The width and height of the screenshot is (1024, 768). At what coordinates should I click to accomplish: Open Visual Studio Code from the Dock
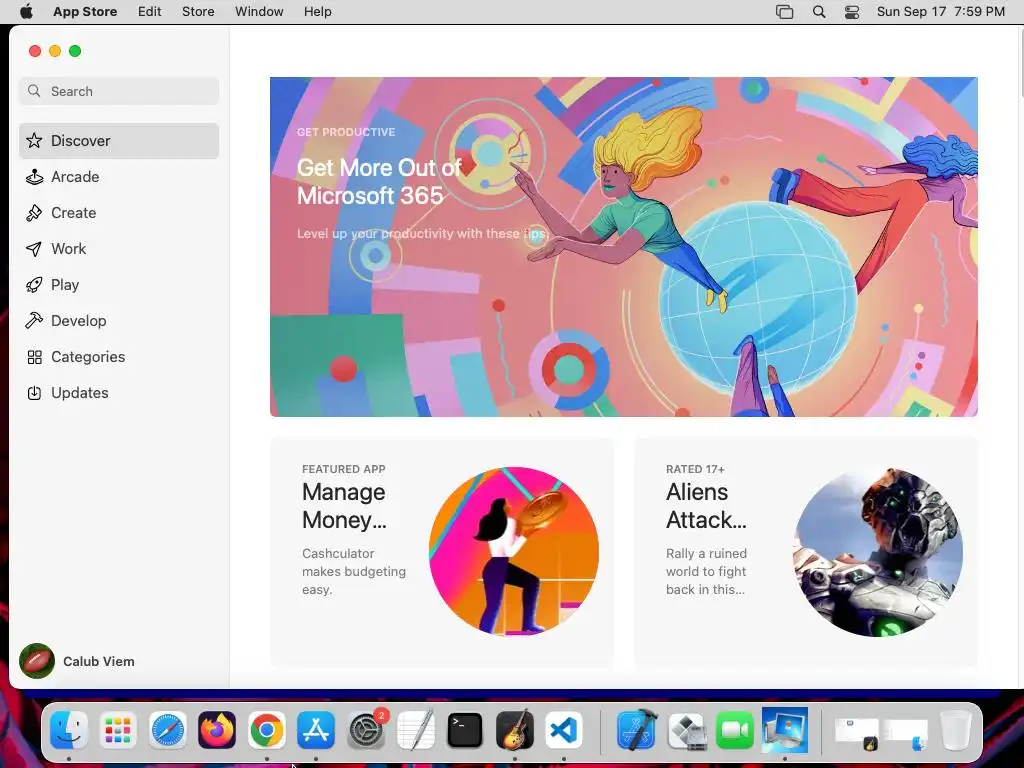564,730
